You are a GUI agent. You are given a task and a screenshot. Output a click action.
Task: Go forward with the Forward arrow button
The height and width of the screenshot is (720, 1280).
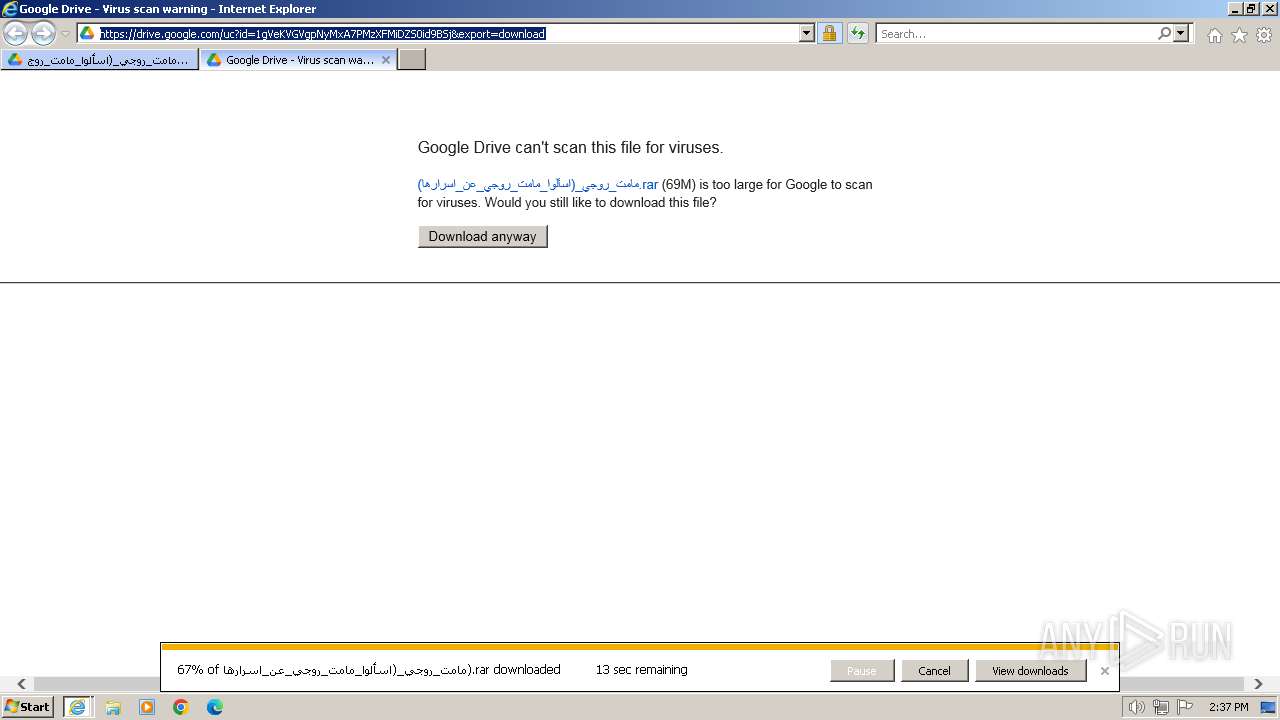click(x=43, y=33)
